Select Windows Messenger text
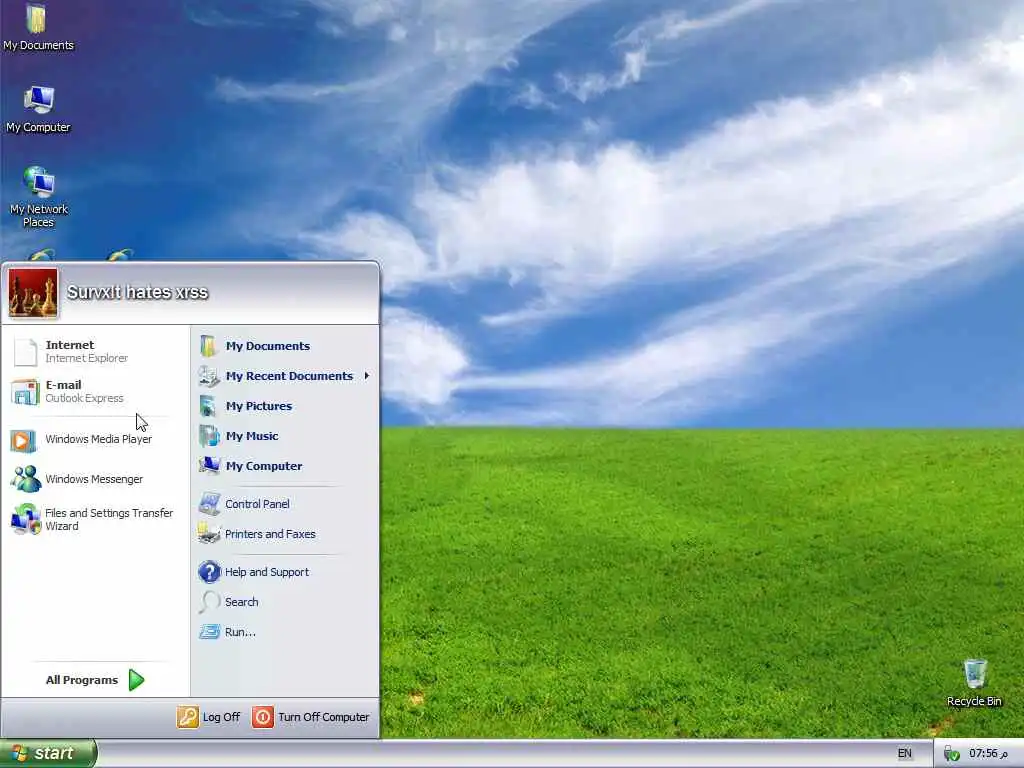This screenshot has height=768, width=1024. [94, 479]
